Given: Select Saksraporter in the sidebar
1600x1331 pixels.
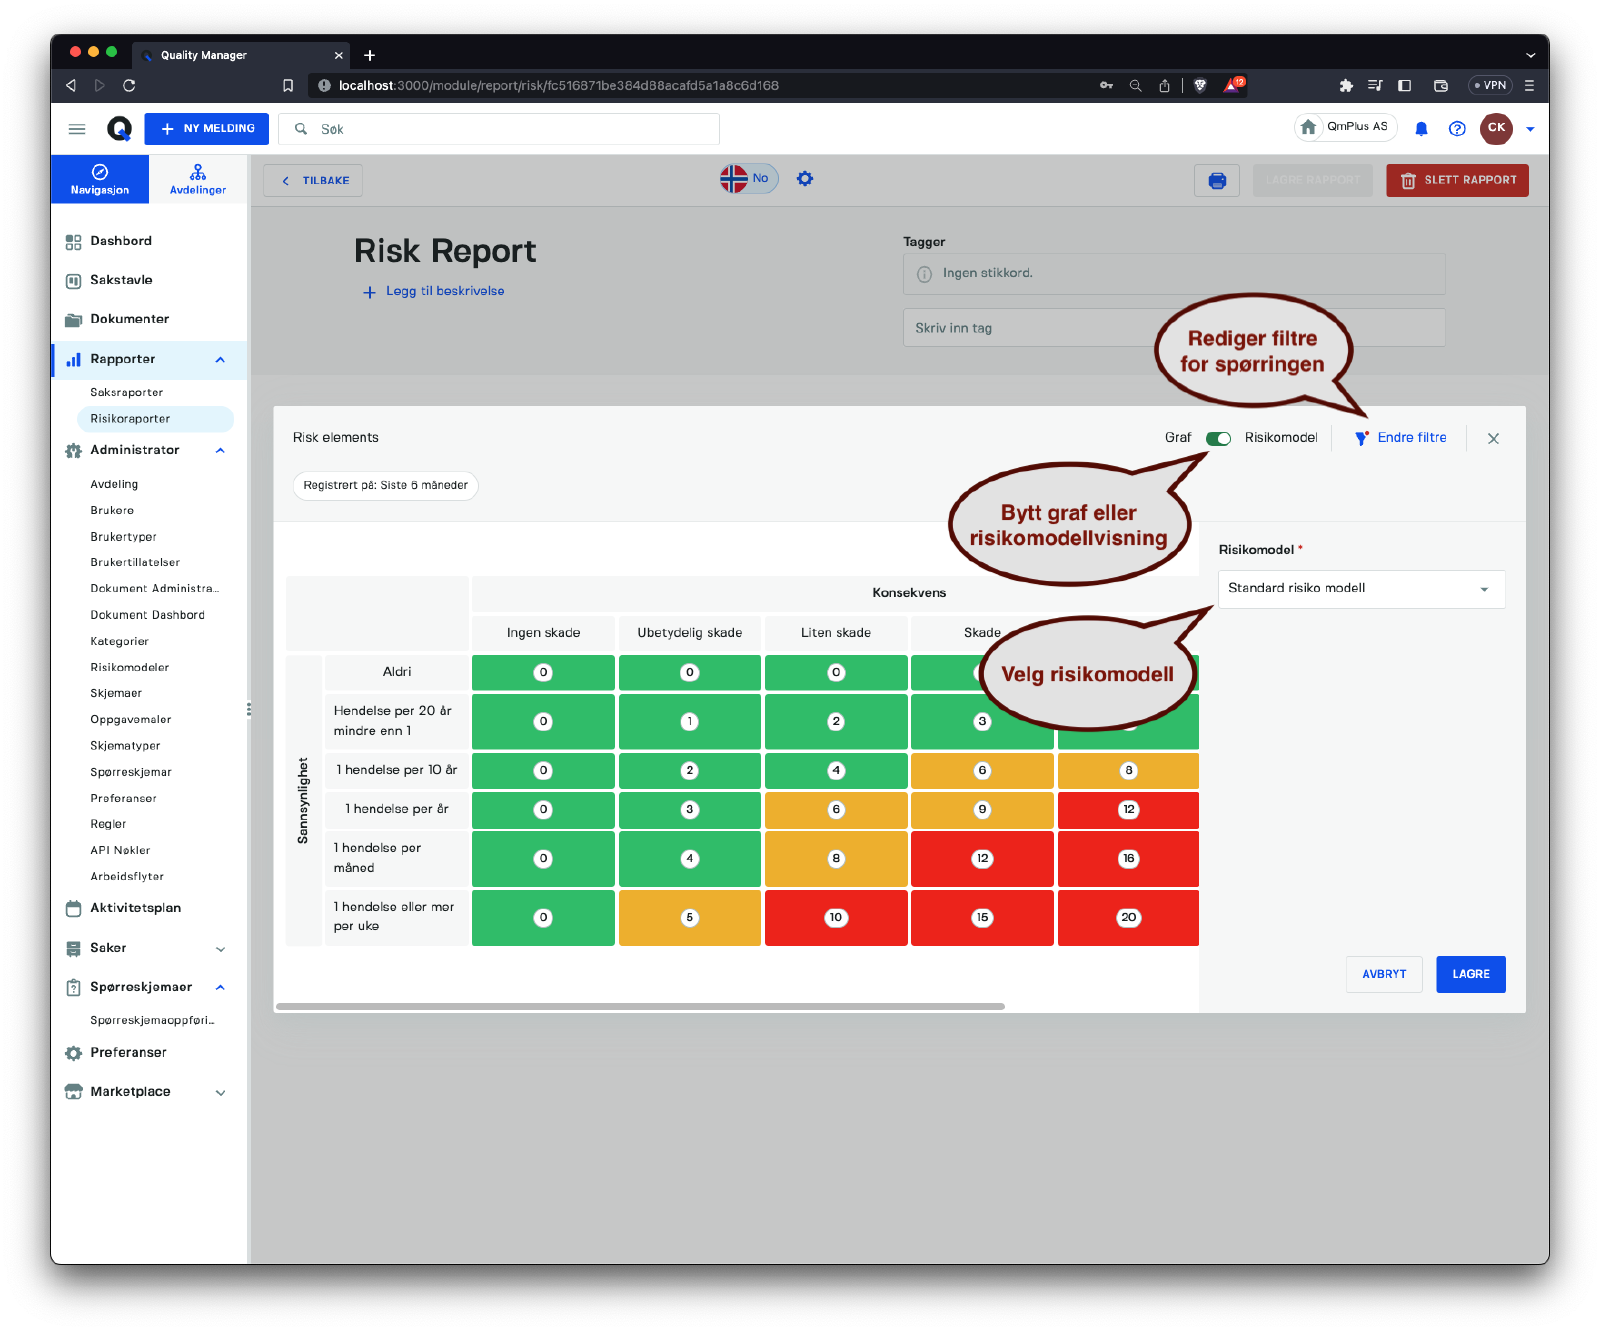Looking at the screenshot, I should point(127,393).
